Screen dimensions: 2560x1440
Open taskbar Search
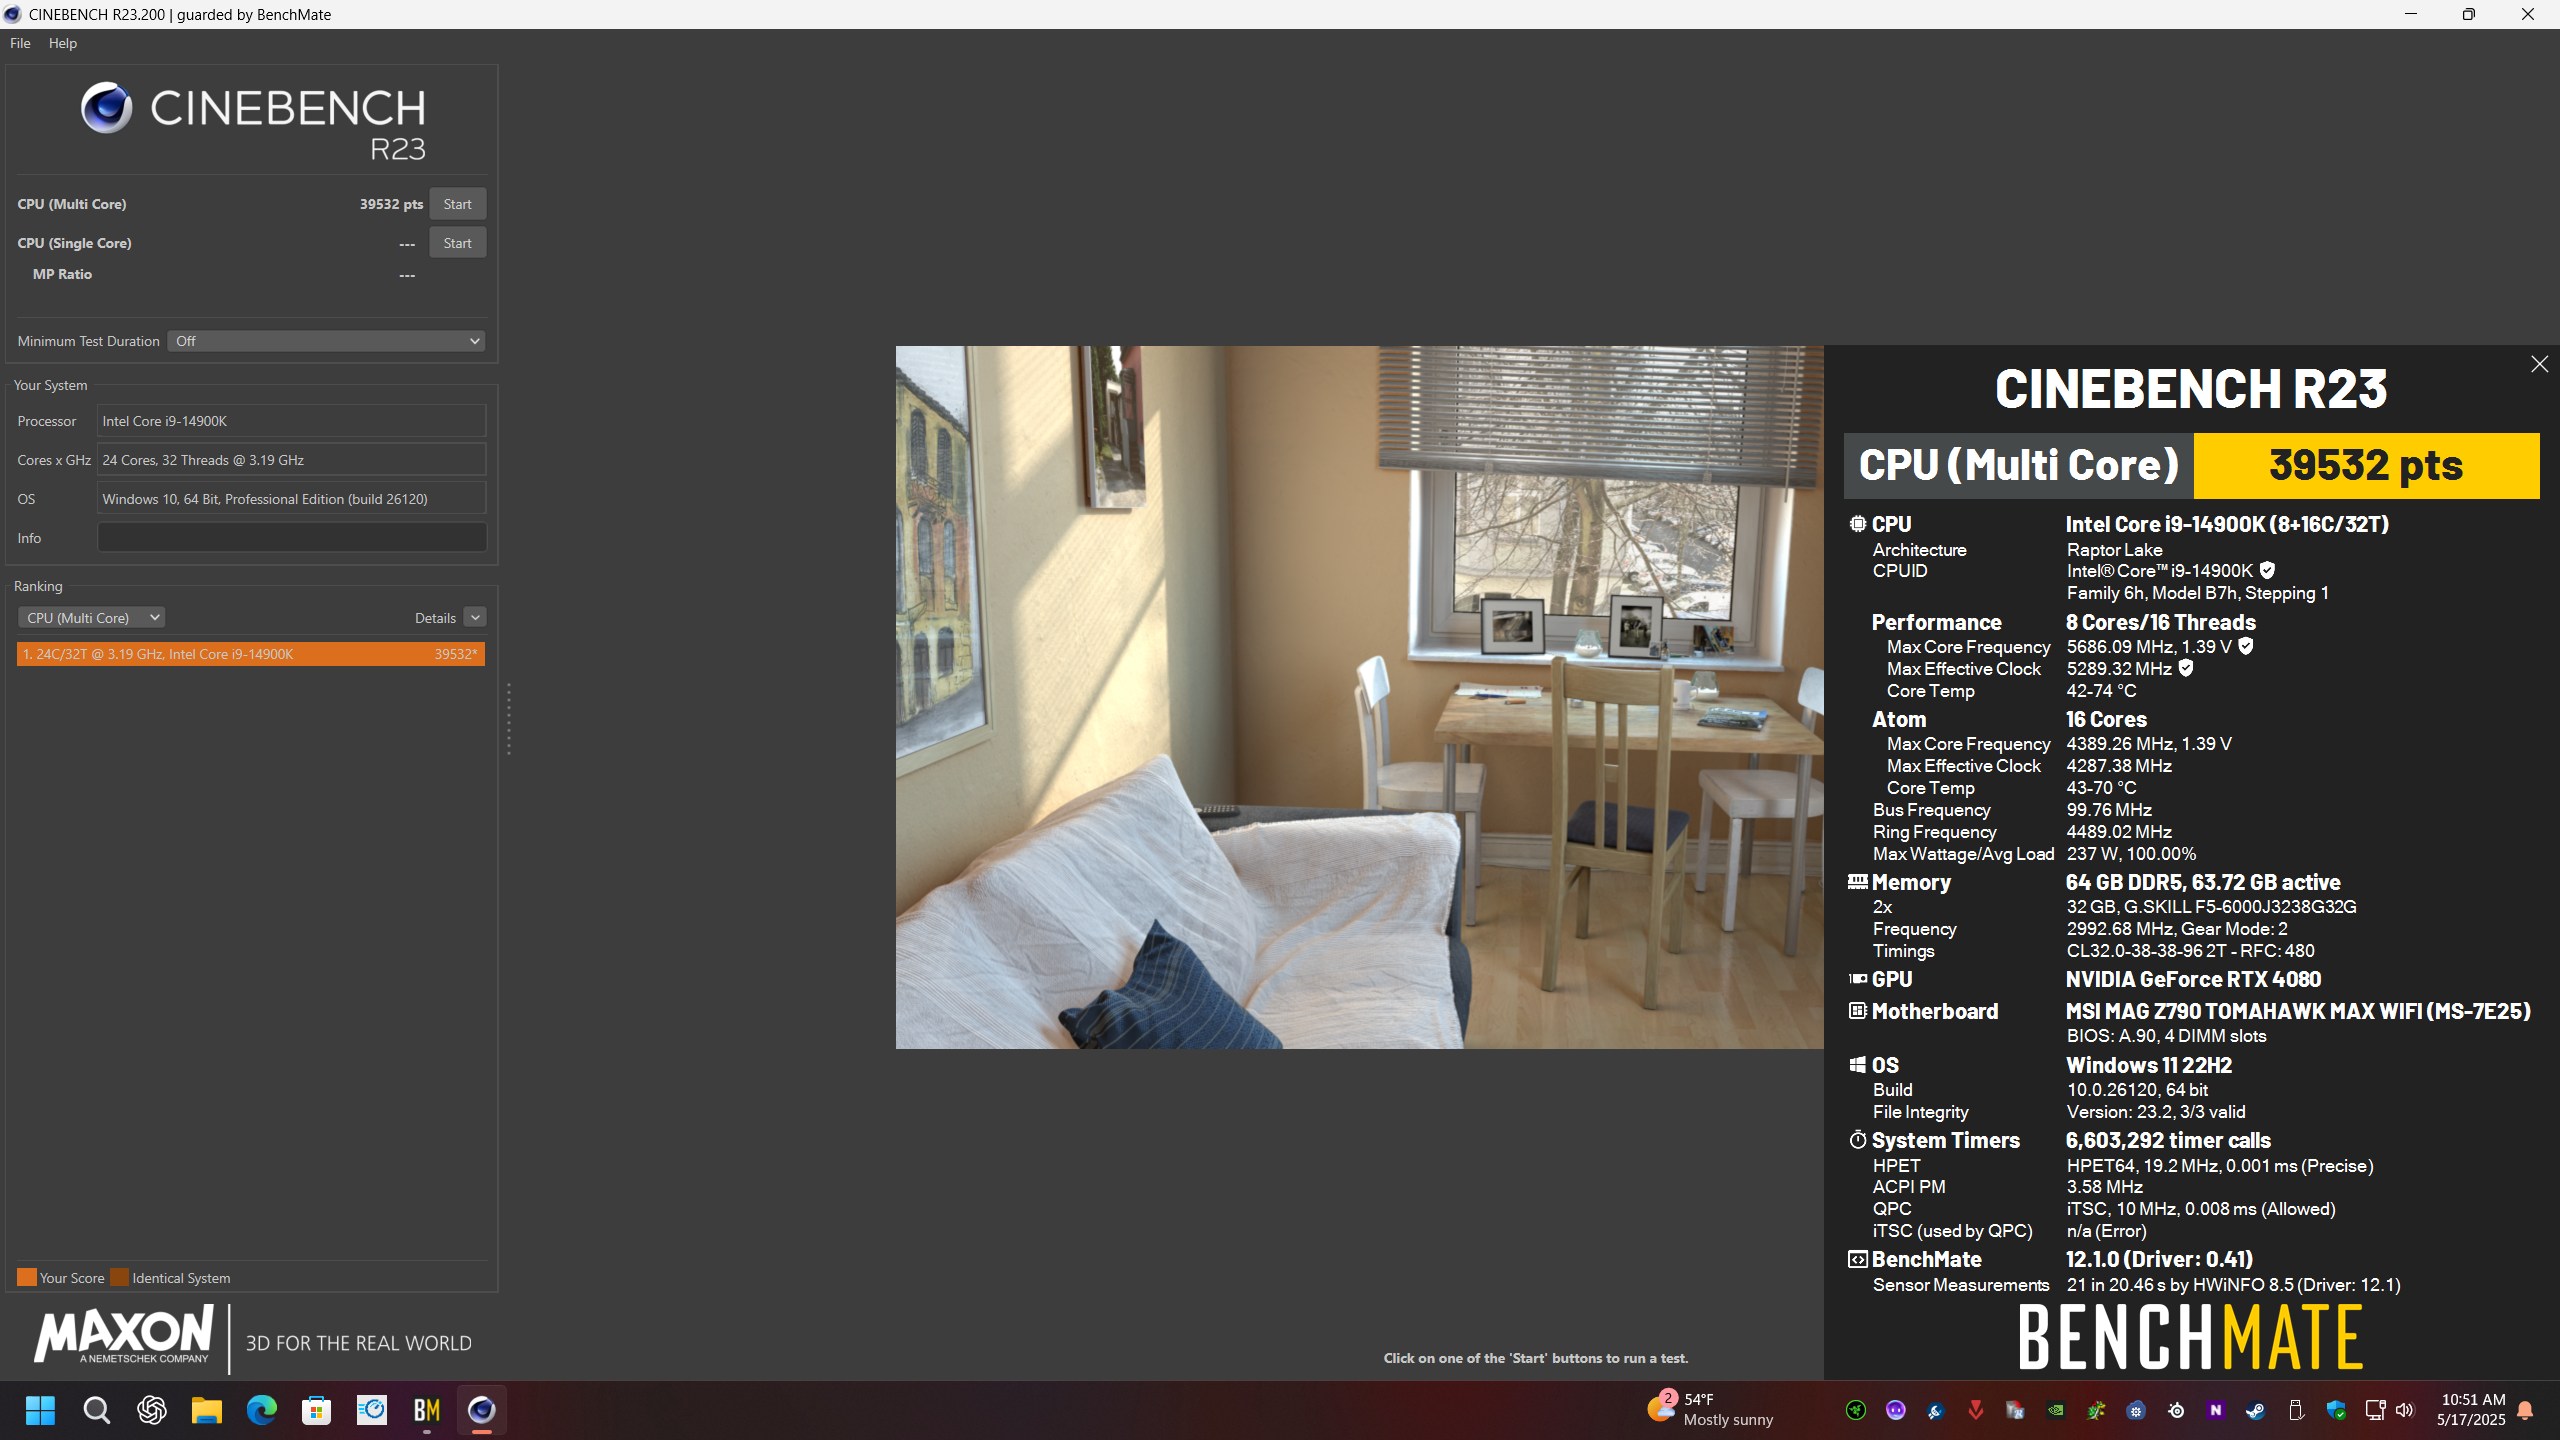click(96, 1410)
